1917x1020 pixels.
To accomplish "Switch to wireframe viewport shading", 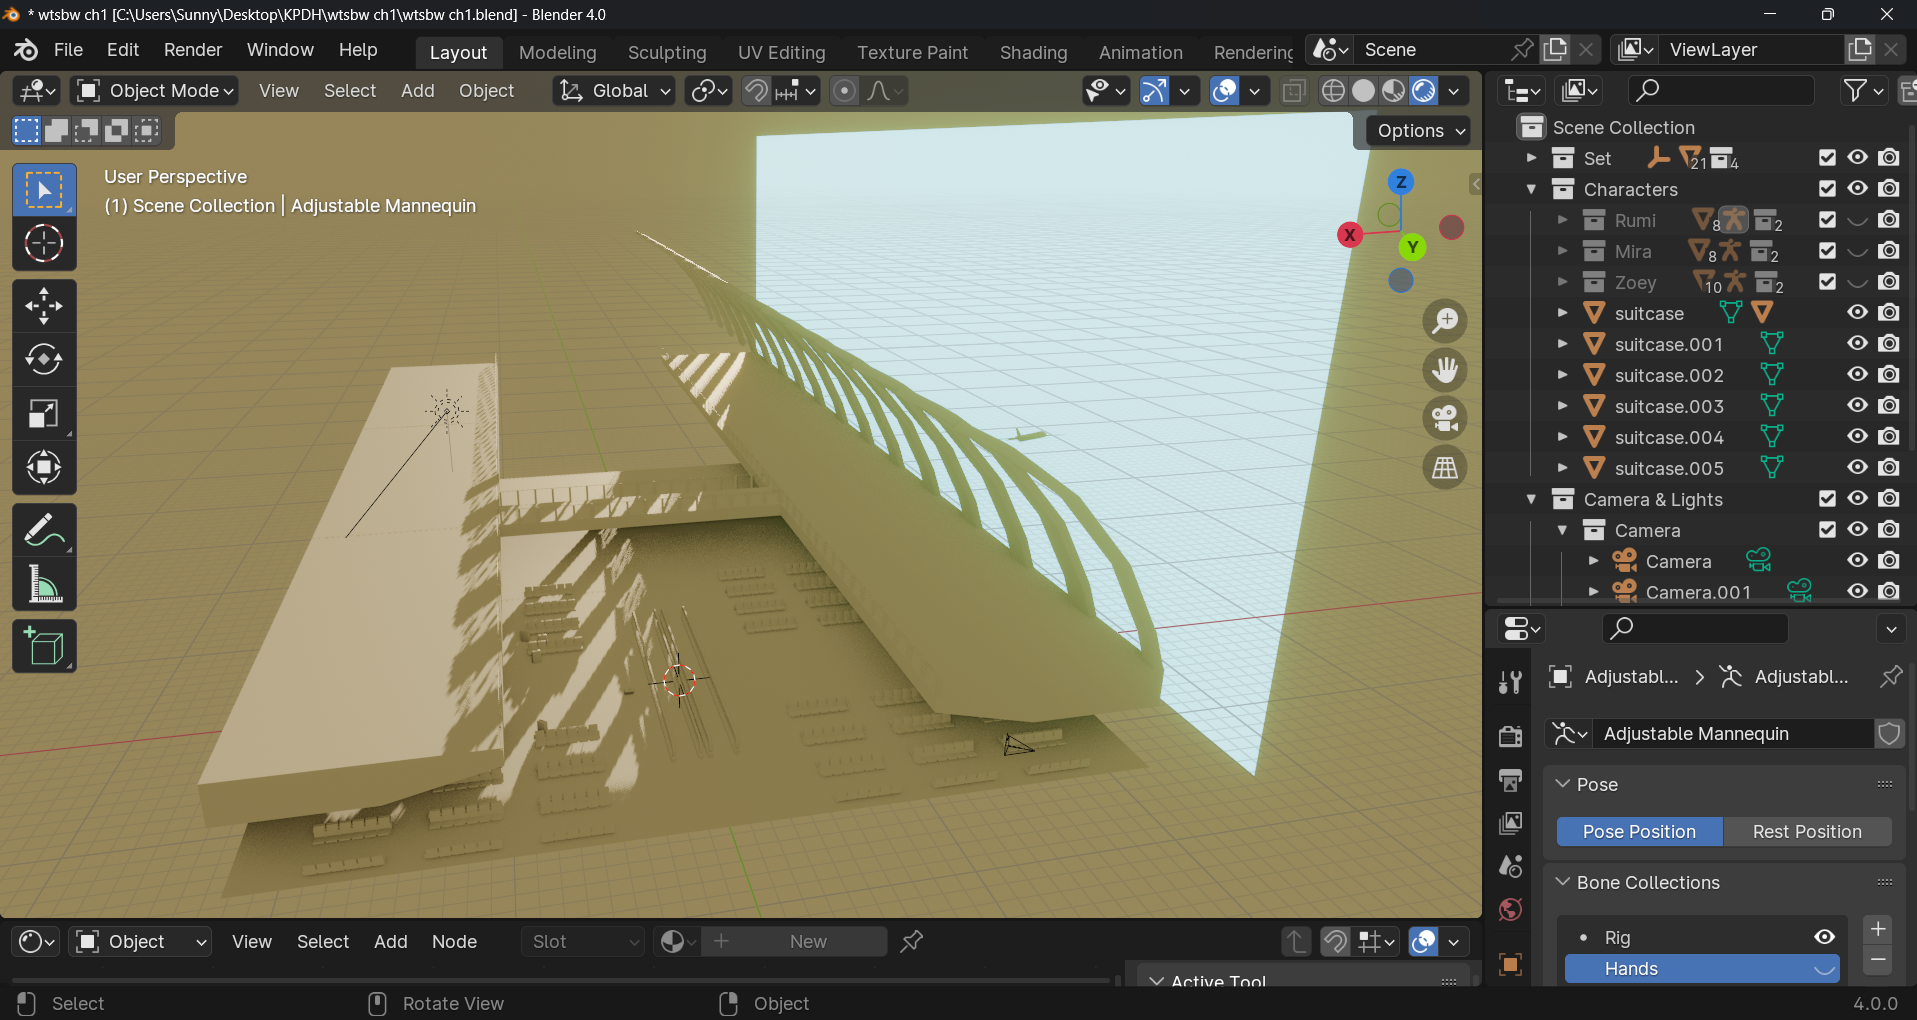I will (x=1333, y=91).
